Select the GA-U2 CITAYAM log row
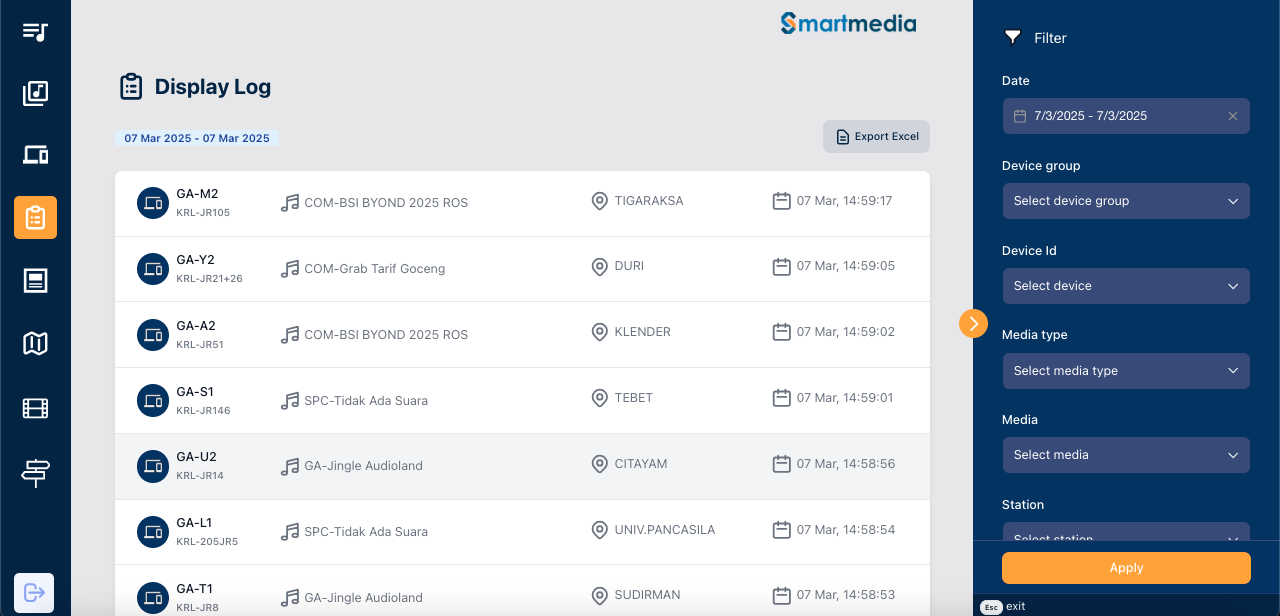The image size is (1280, 616). coord(522,466)
